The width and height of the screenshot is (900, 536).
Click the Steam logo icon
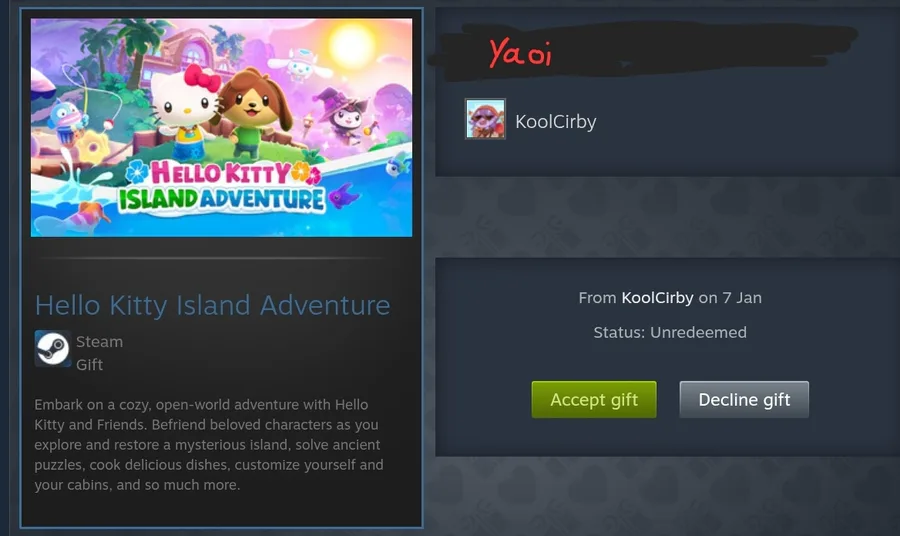tap(53, 348)
